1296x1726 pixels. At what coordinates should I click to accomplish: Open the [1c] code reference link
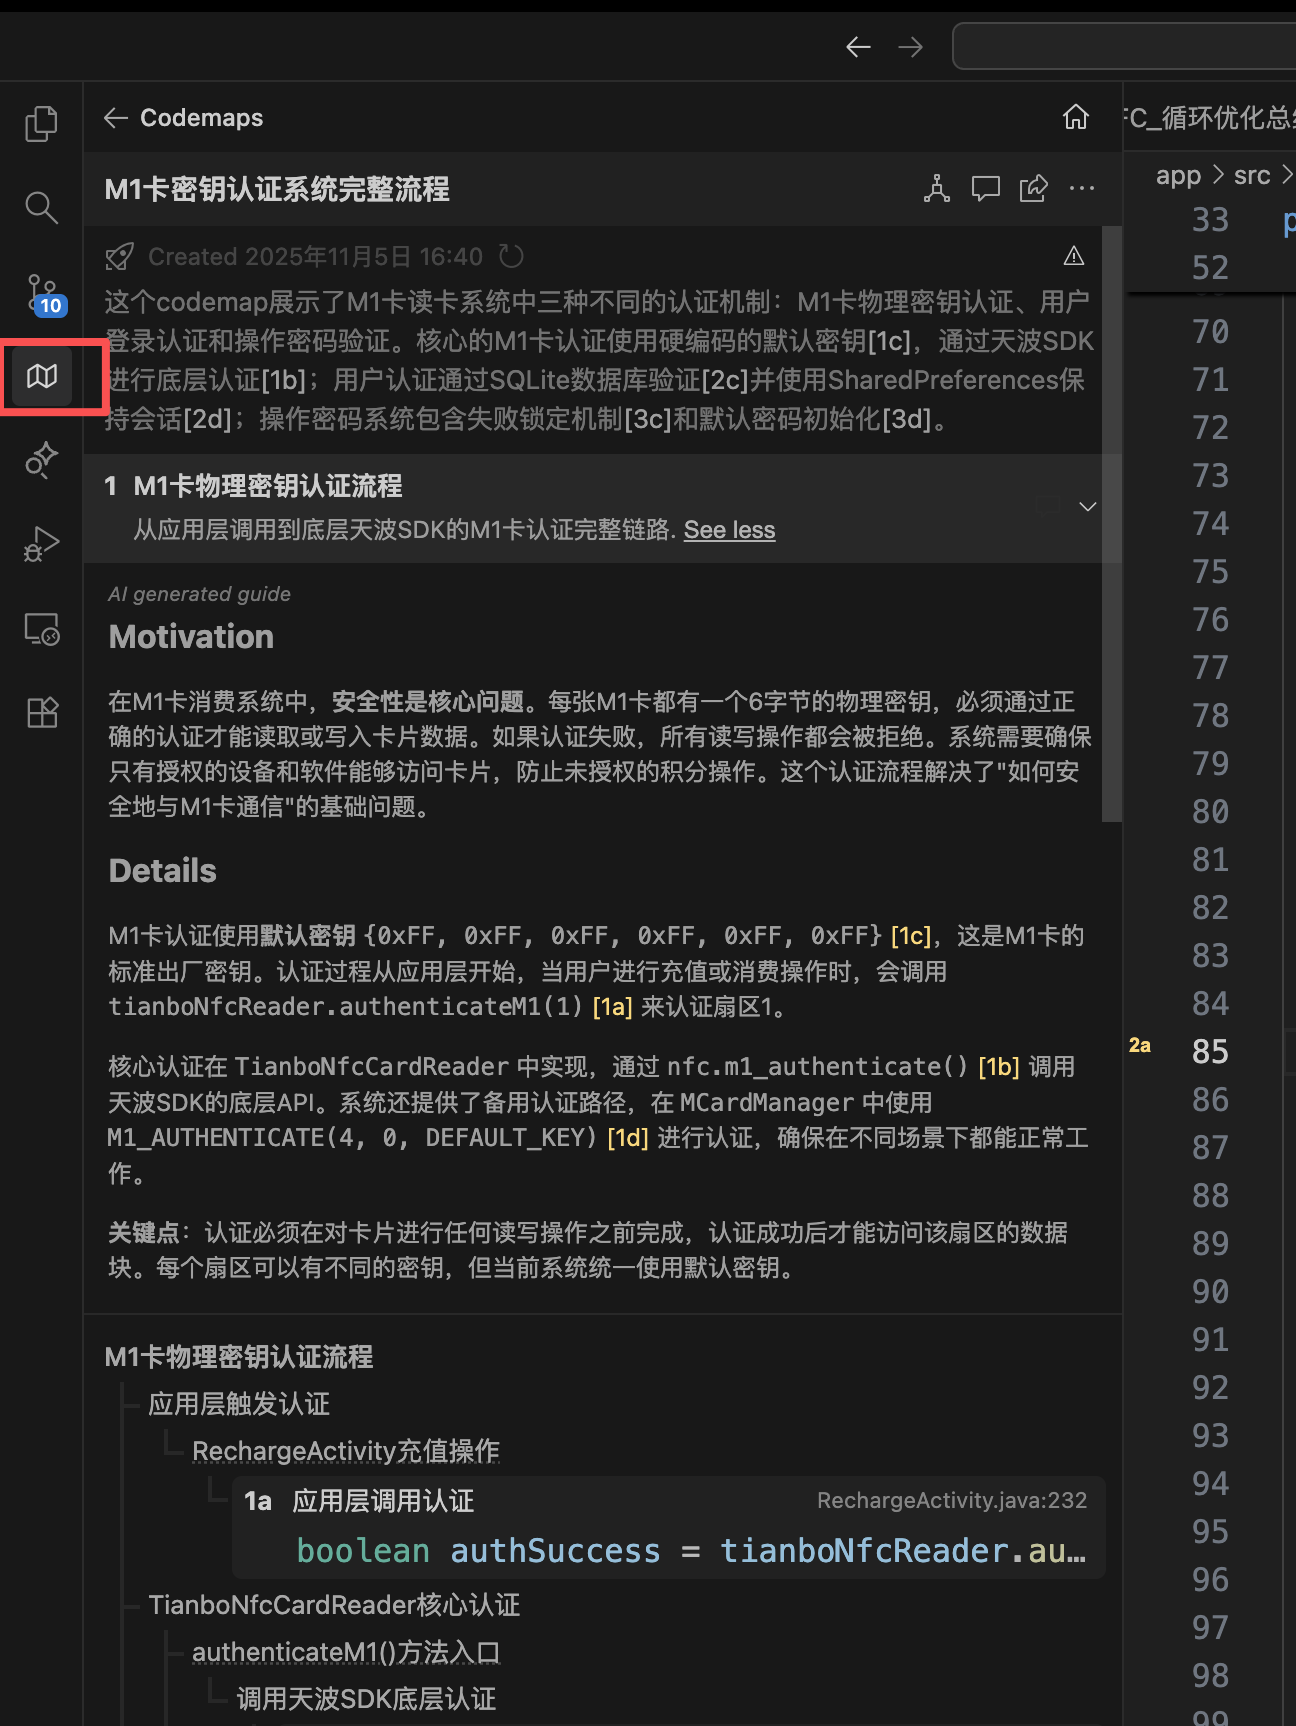911,936
